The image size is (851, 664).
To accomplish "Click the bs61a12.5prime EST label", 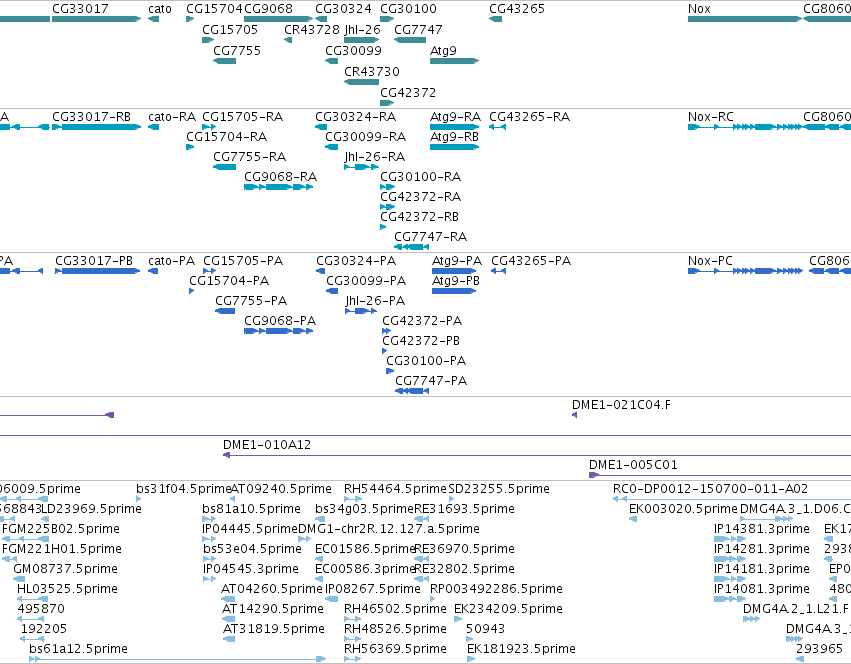I will 79,649.
